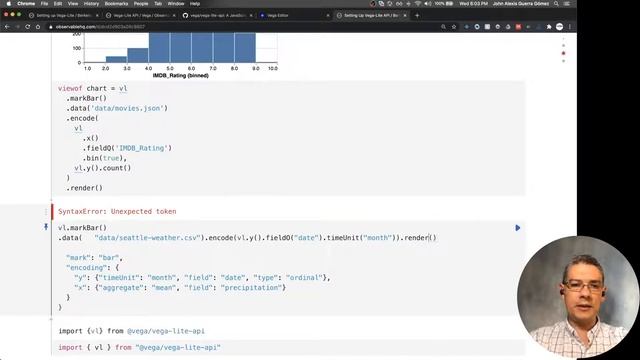The width and height of the screenshot is (640, 360).
Task: Click the red dot in the page minimap
Action: pyautogui.click(x=564, y=53)
